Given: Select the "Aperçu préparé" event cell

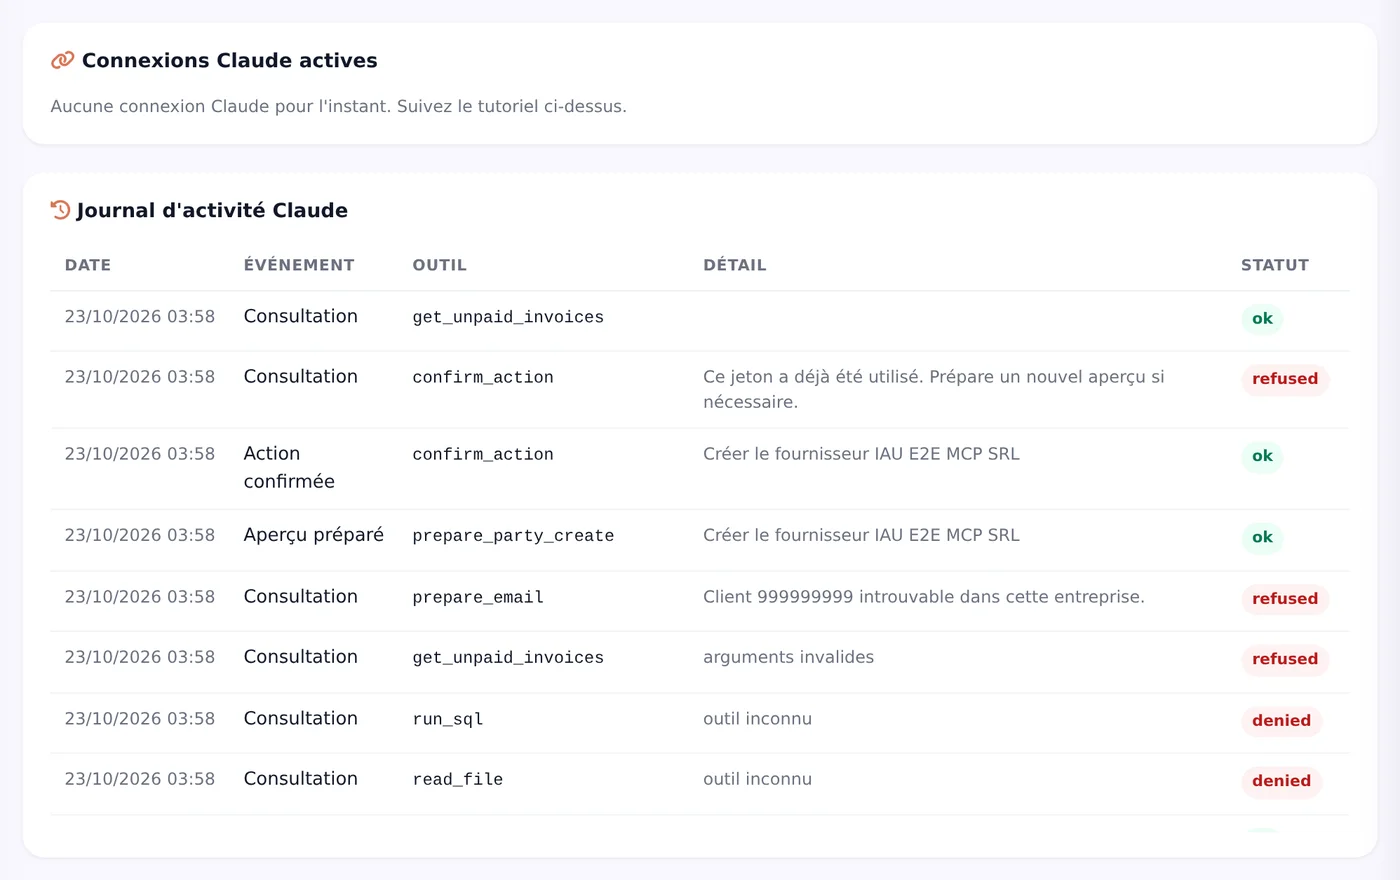Looking at the screenshot, I should tap(314, 535).
